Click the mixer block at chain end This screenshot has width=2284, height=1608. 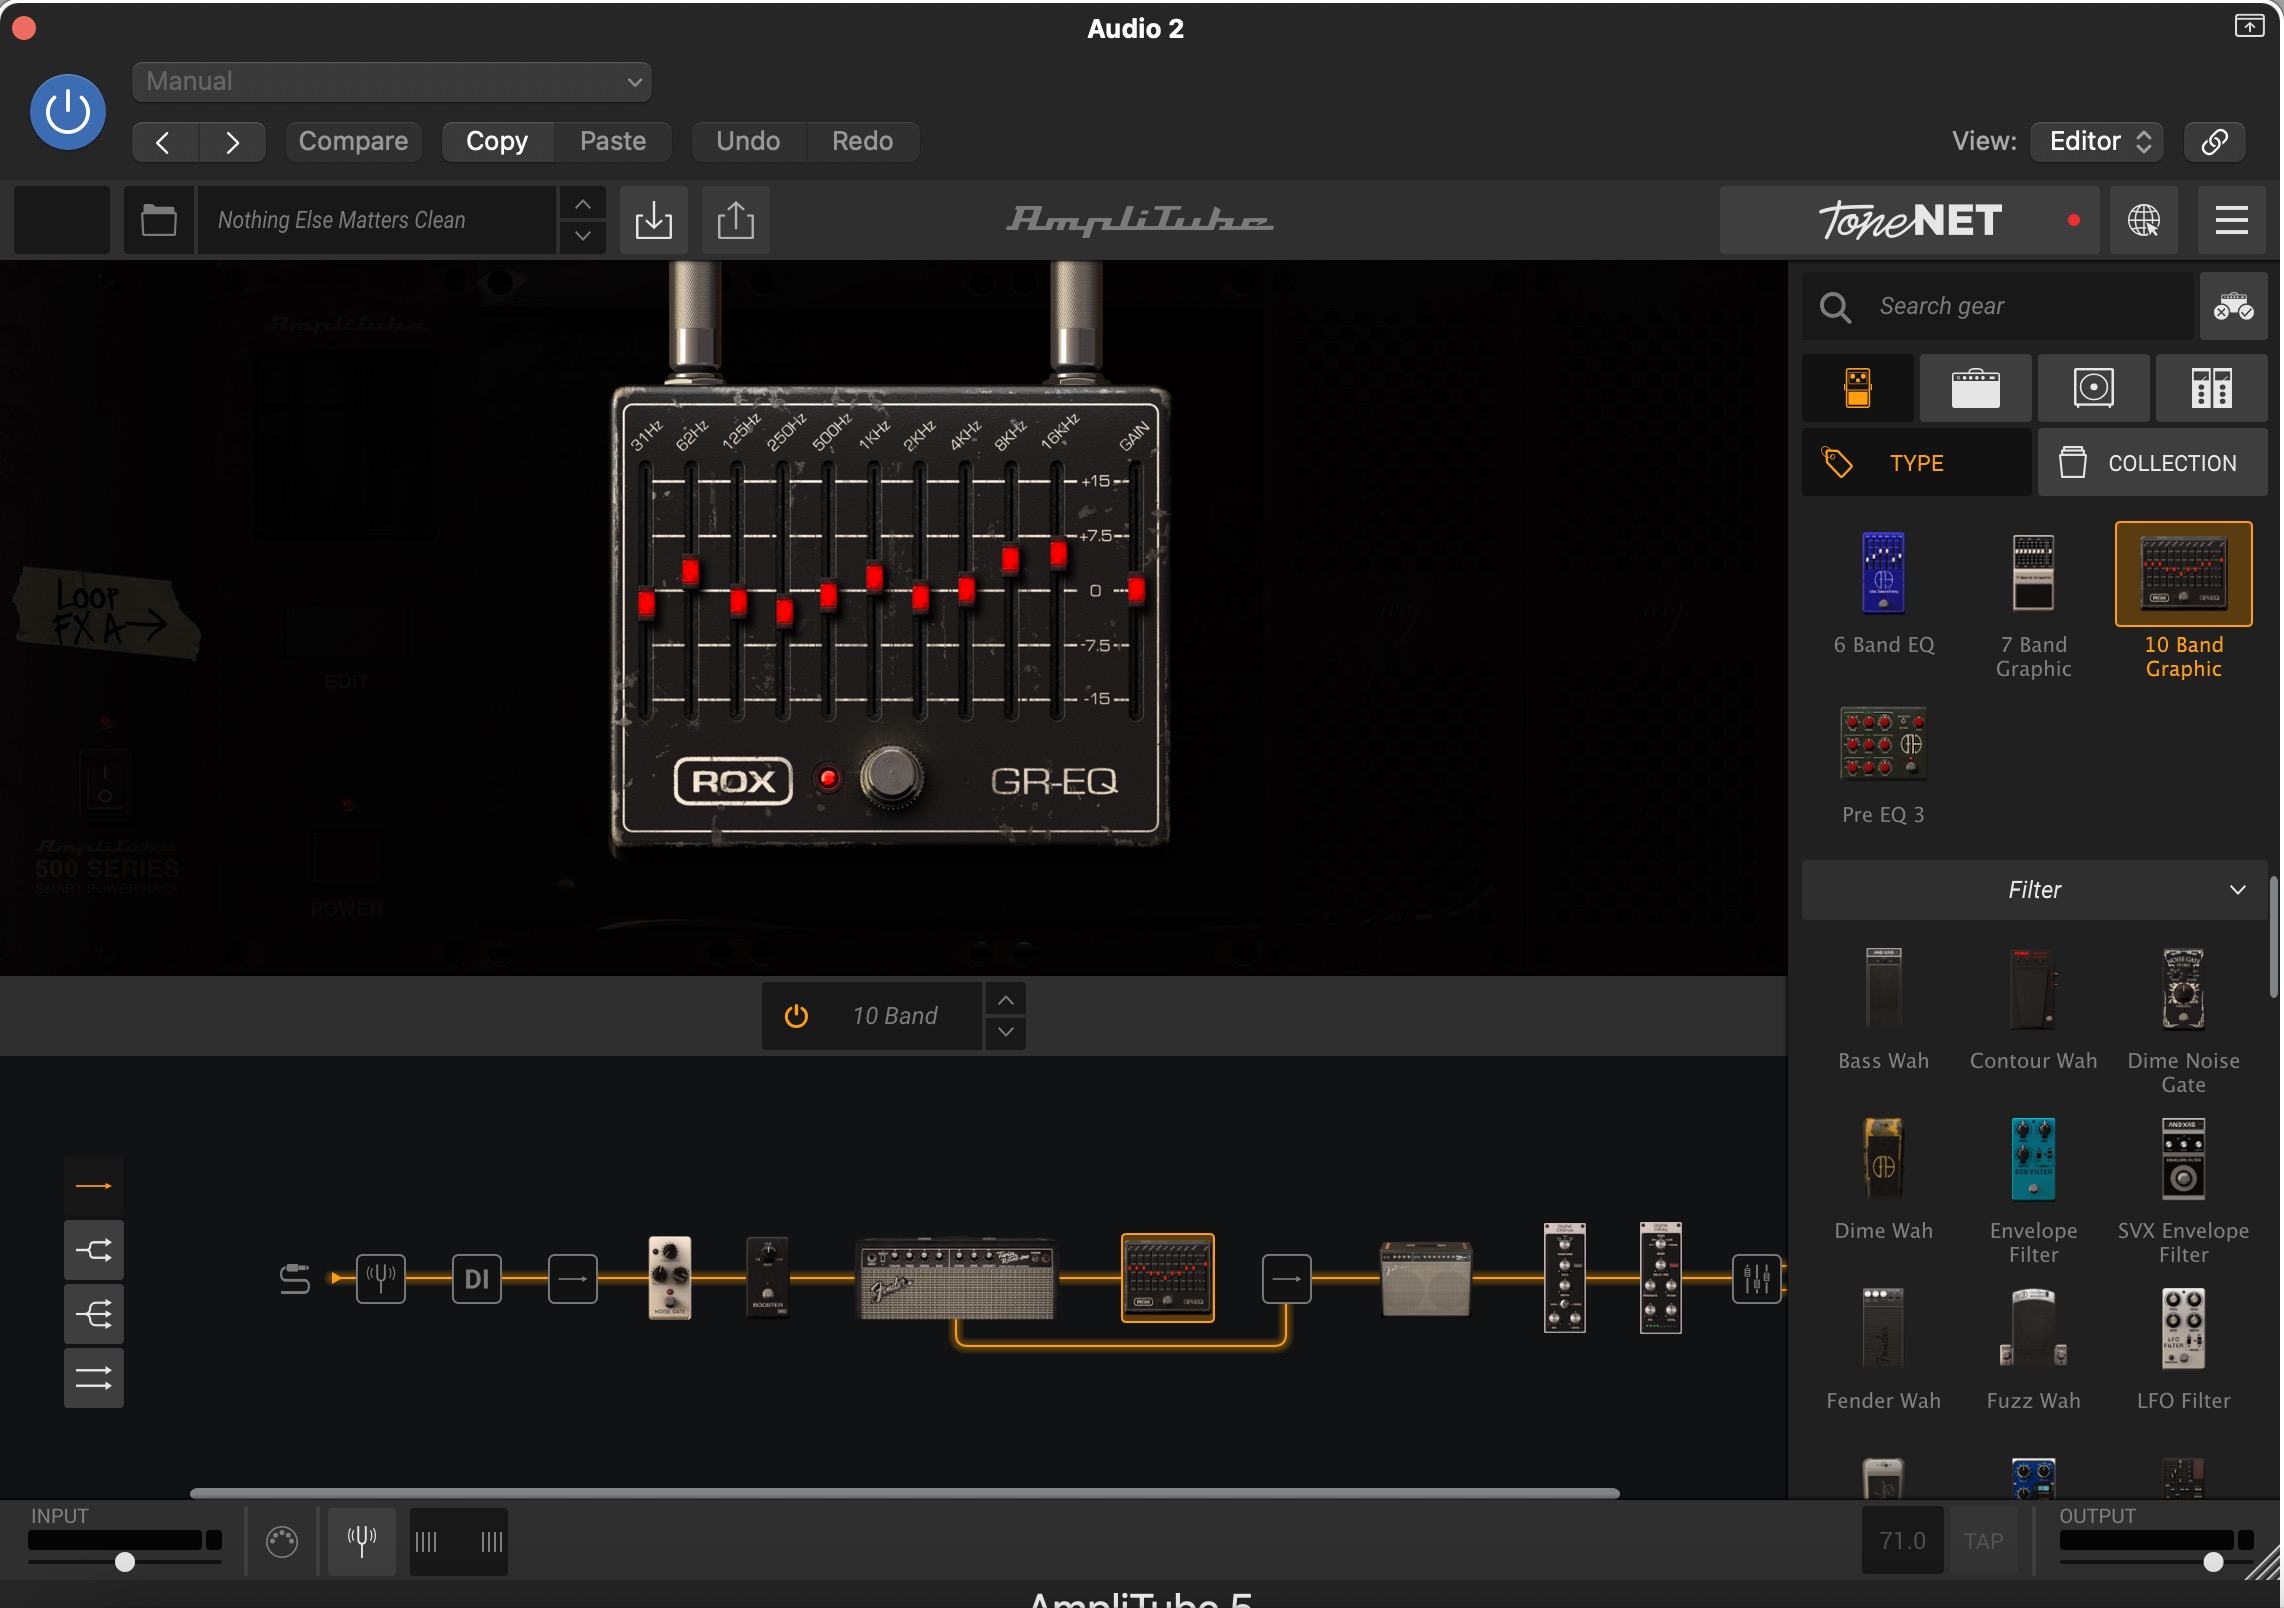pyautogui.click(x=1756, y=1278)
